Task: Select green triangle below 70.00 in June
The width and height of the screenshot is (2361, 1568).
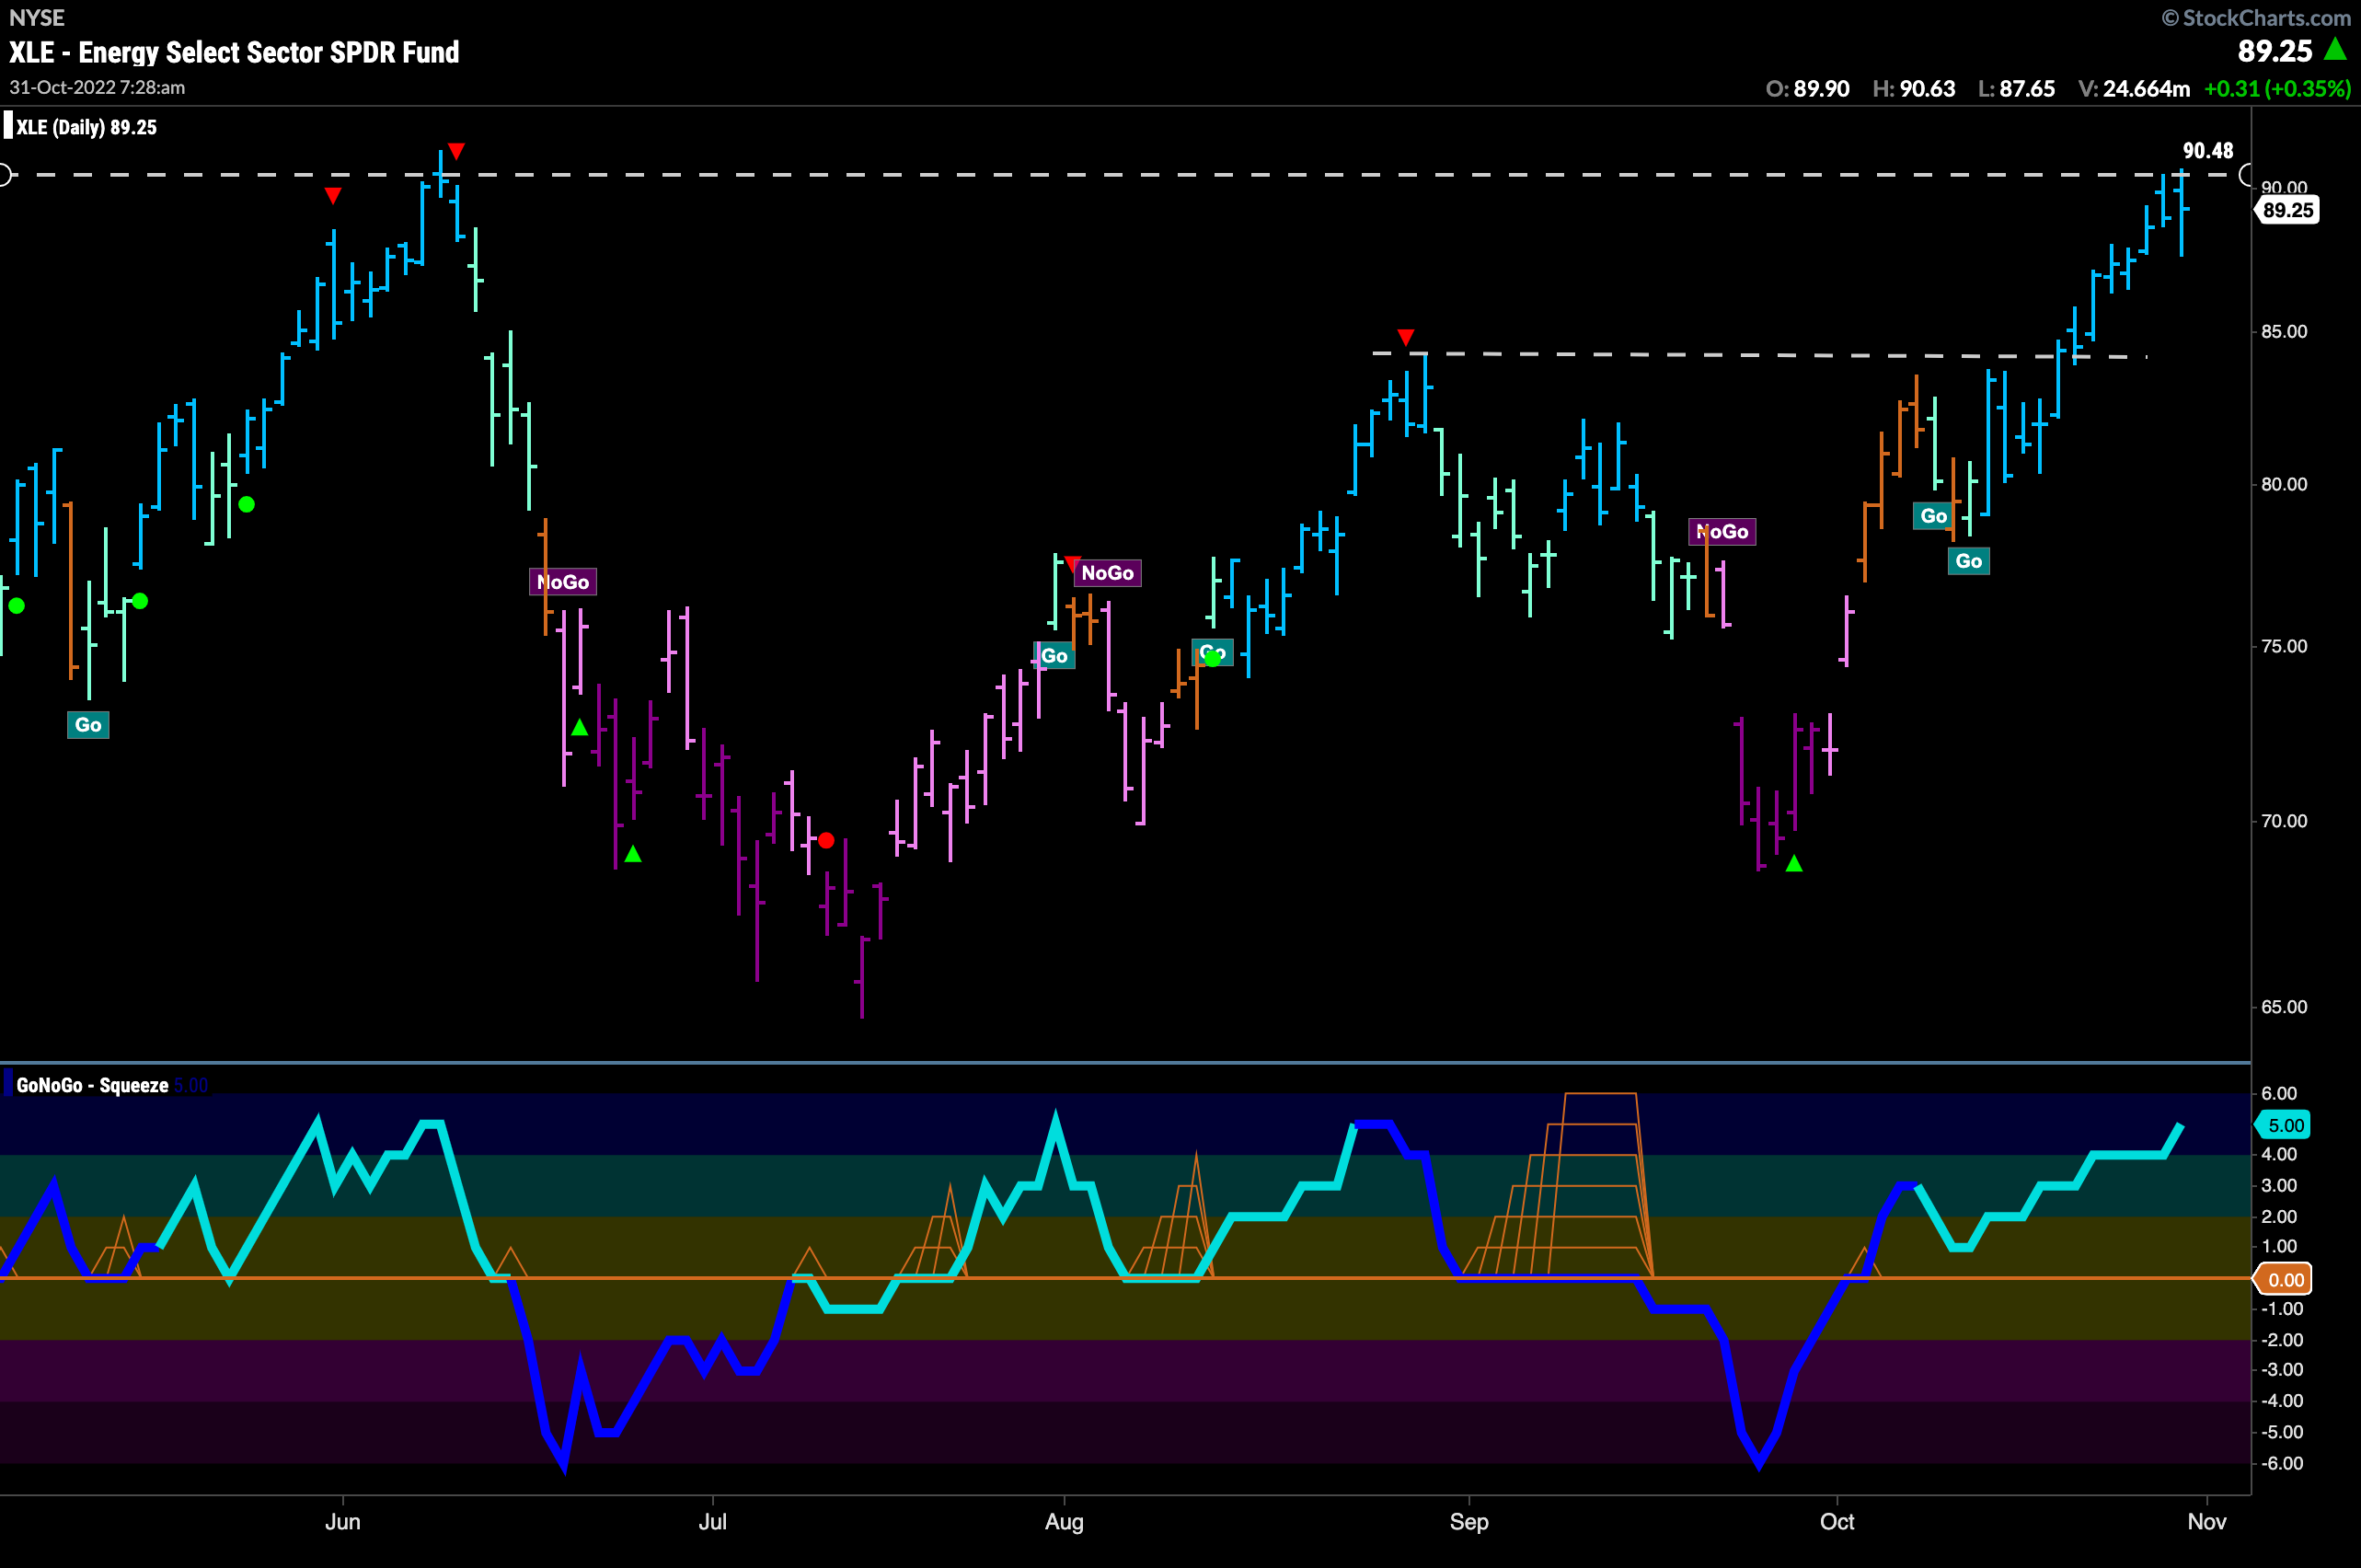Action: point(633,854)
